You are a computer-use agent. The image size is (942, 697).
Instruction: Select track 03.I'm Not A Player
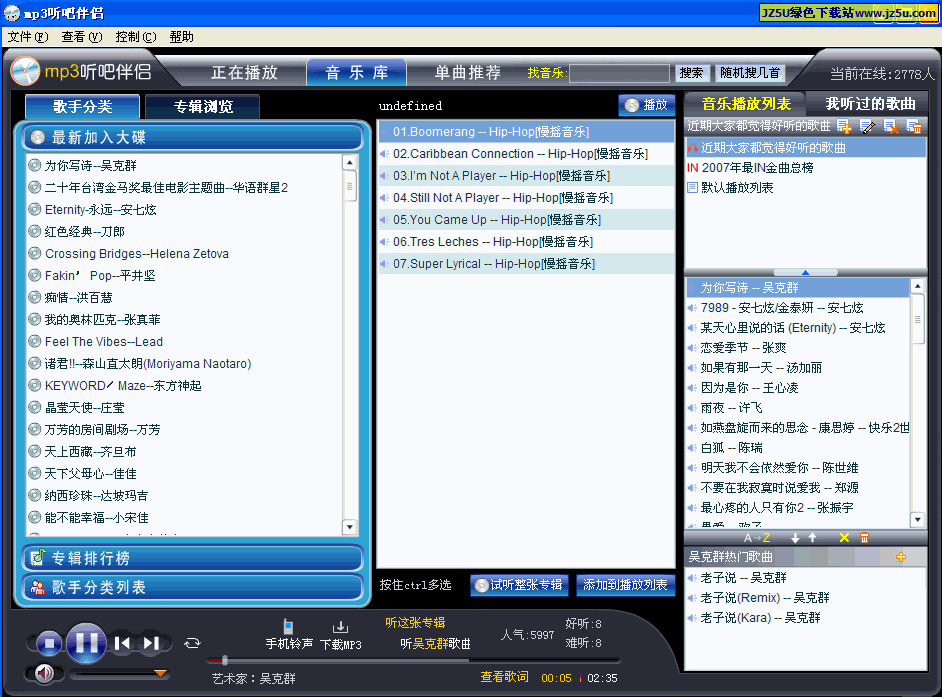point(526,176)
